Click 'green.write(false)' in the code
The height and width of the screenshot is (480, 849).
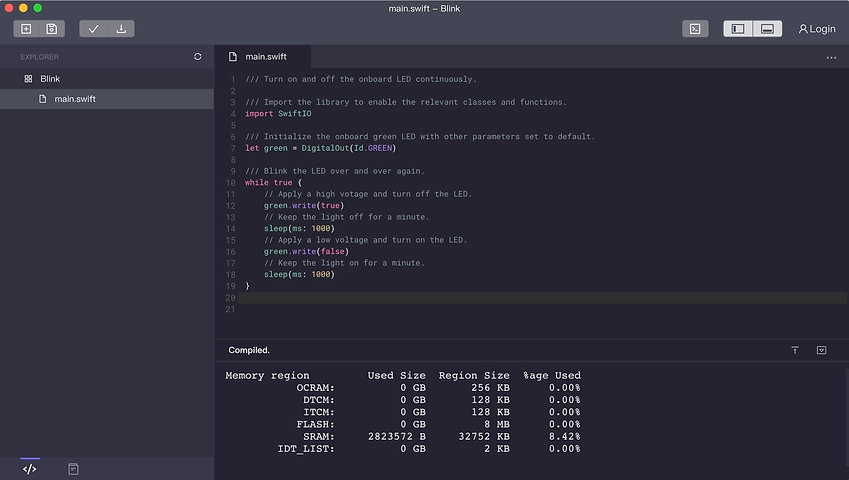point(306,252)
